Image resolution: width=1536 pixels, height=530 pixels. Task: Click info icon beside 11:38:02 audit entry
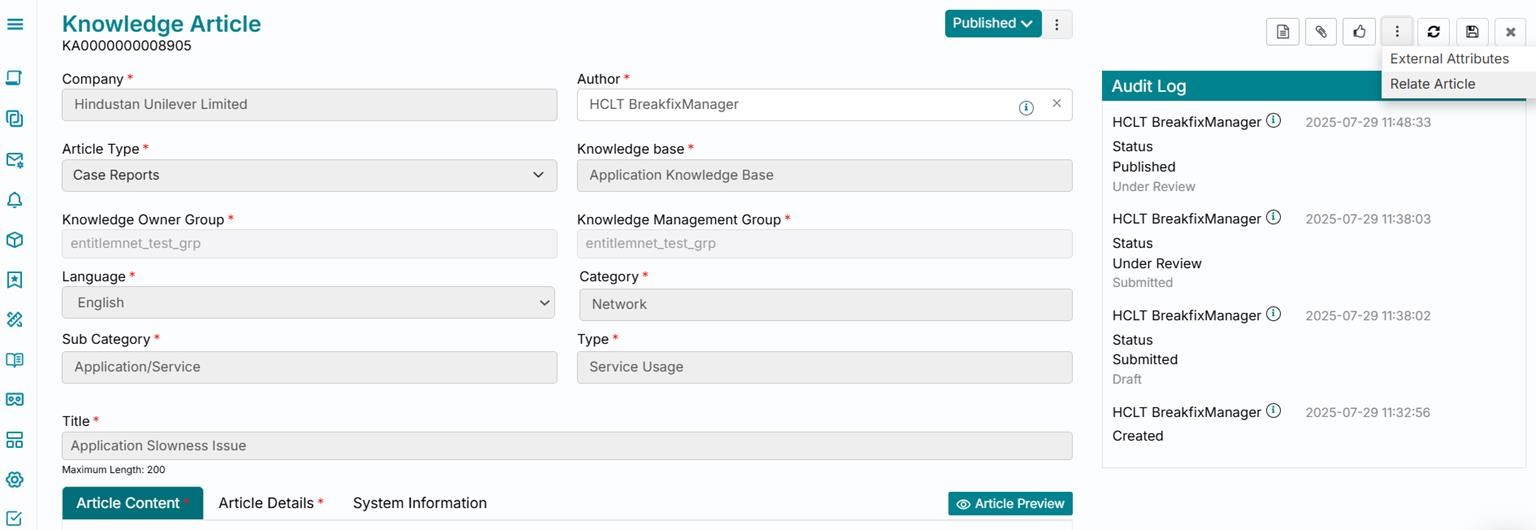point(1273,314)
